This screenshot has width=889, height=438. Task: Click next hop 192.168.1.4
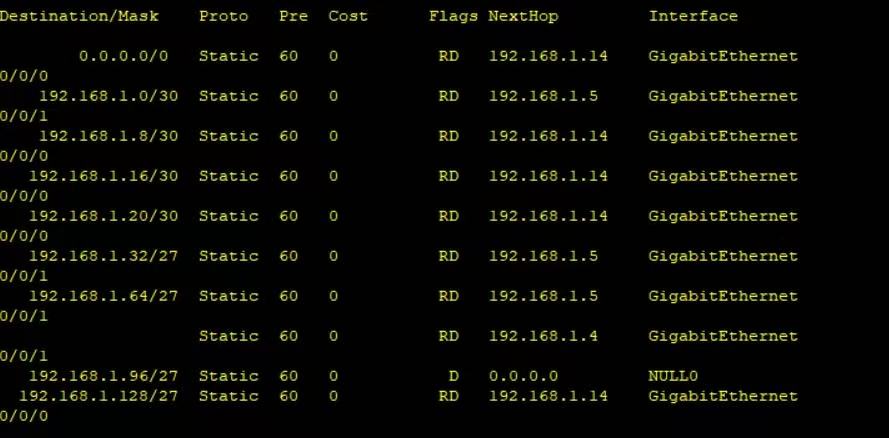(x=543, y=336)
